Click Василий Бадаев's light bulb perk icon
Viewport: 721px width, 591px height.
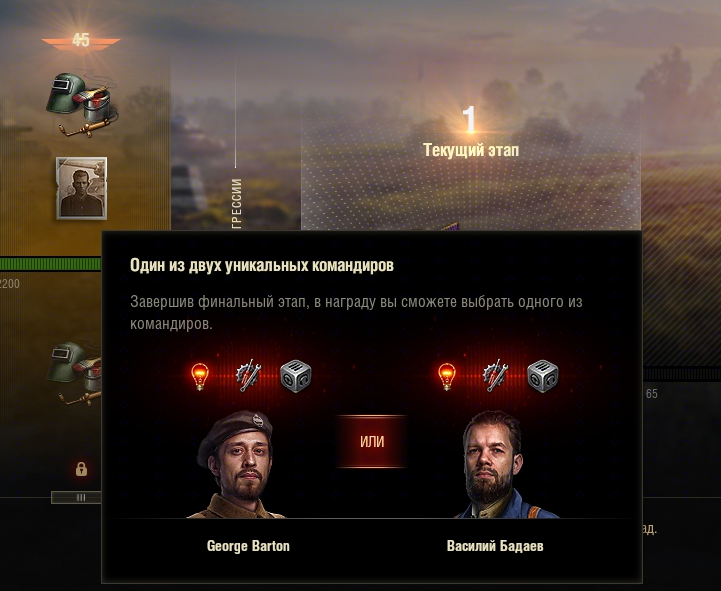447,377
